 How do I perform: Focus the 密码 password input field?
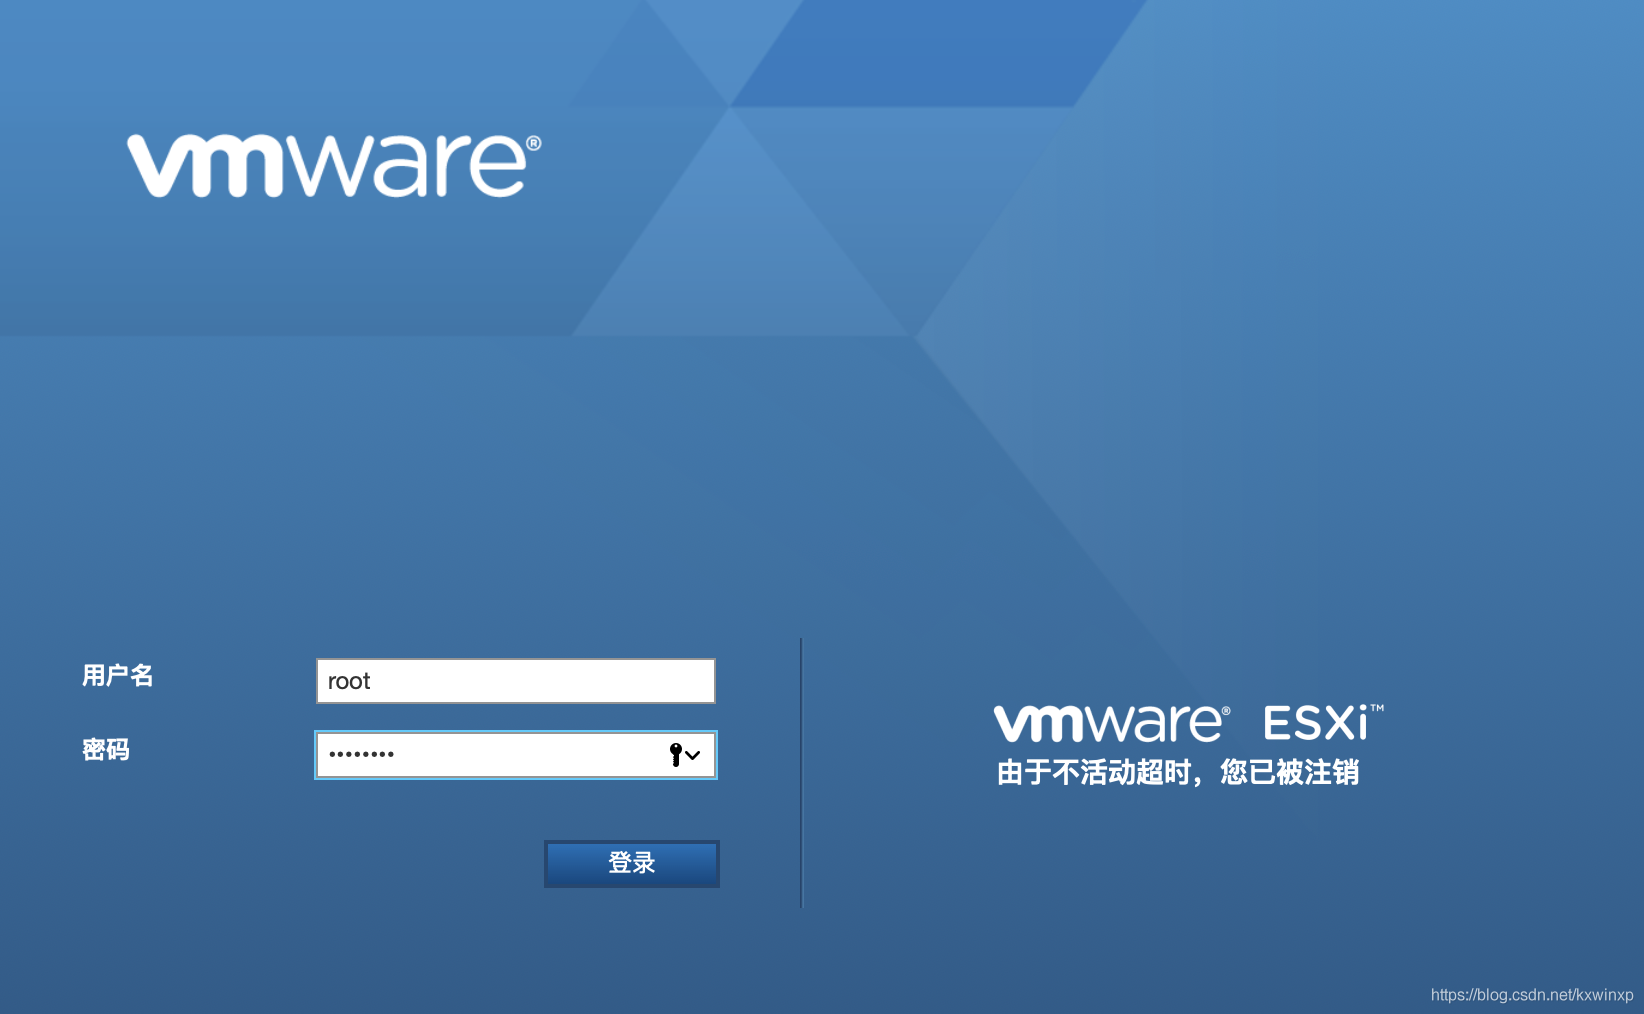click(x=490, y=755)
